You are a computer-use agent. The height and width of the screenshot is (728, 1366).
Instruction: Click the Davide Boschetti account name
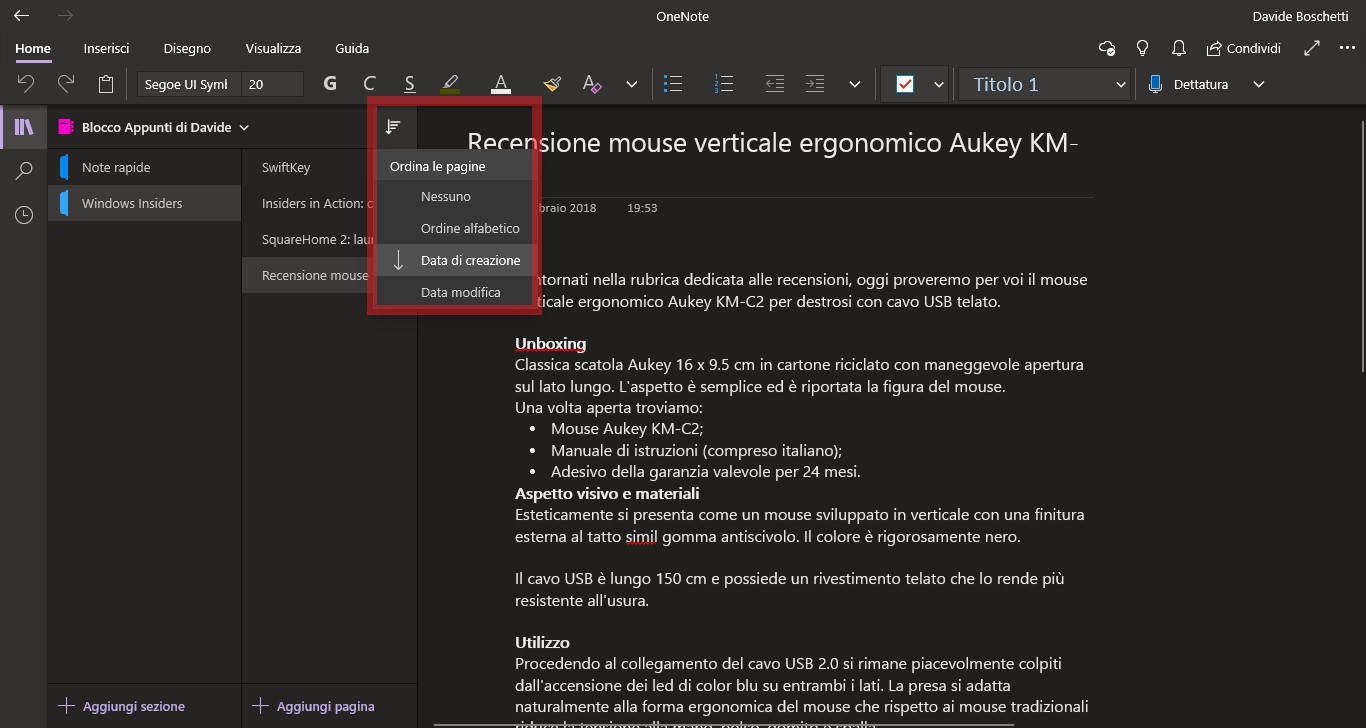tap(1300, 16)
